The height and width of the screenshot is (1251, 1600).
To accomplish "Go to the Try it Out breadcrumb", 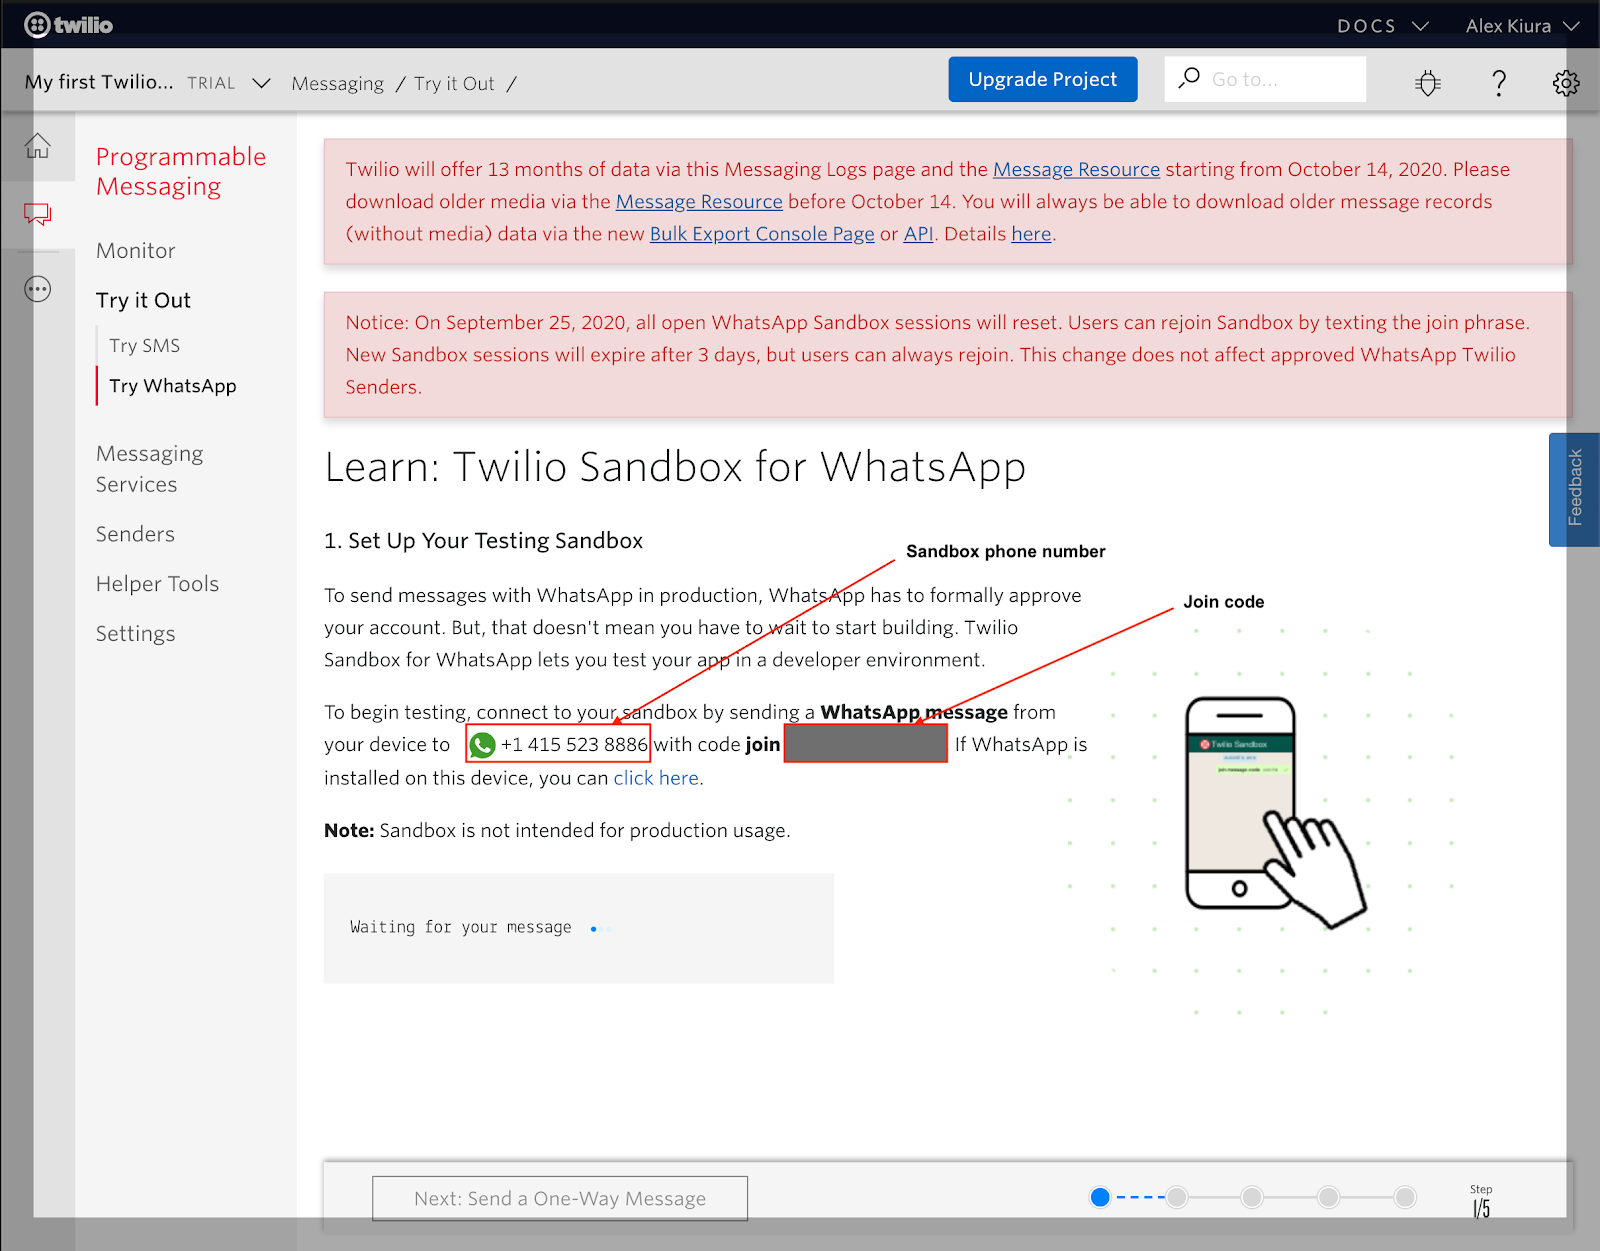I will pyautogui.click(x=454, y=84).
